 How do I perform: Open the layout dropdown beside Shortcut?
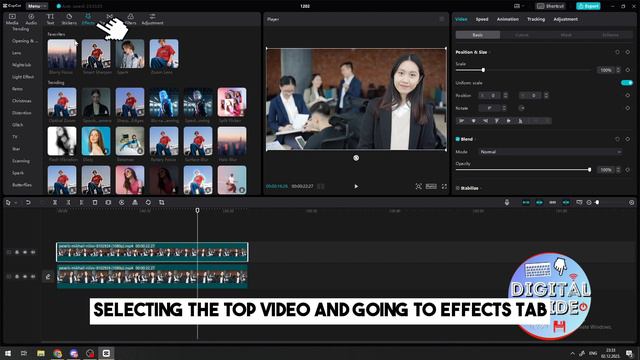point(519,6)
